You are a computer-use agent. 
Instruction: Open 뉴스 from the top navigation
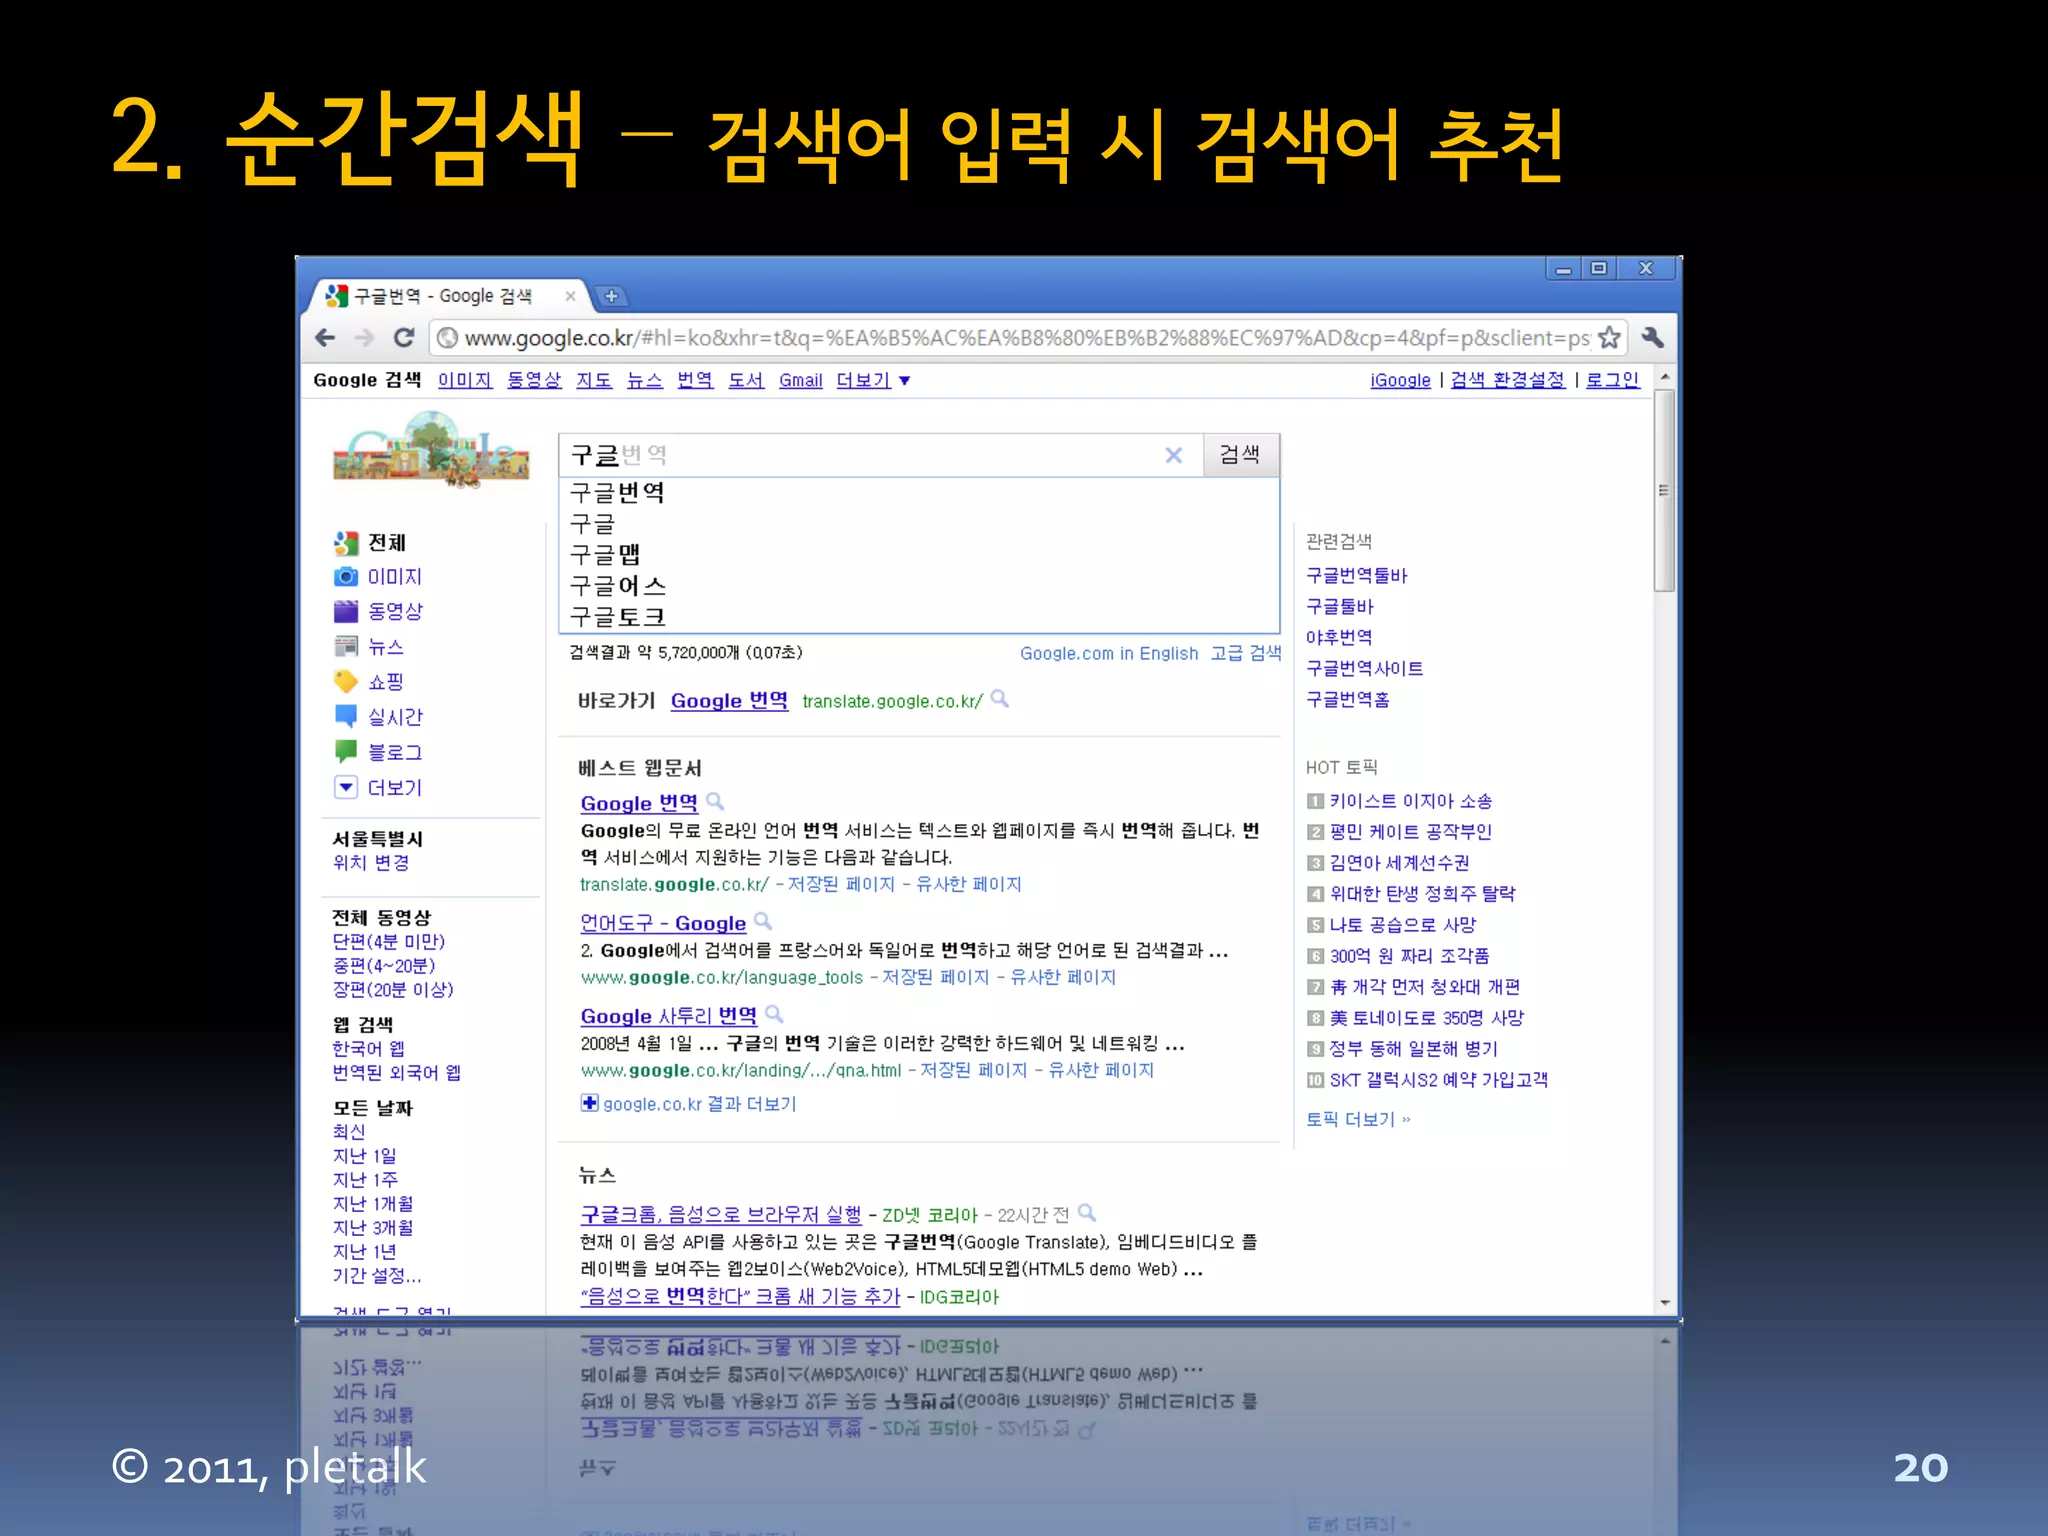(645, 380)
